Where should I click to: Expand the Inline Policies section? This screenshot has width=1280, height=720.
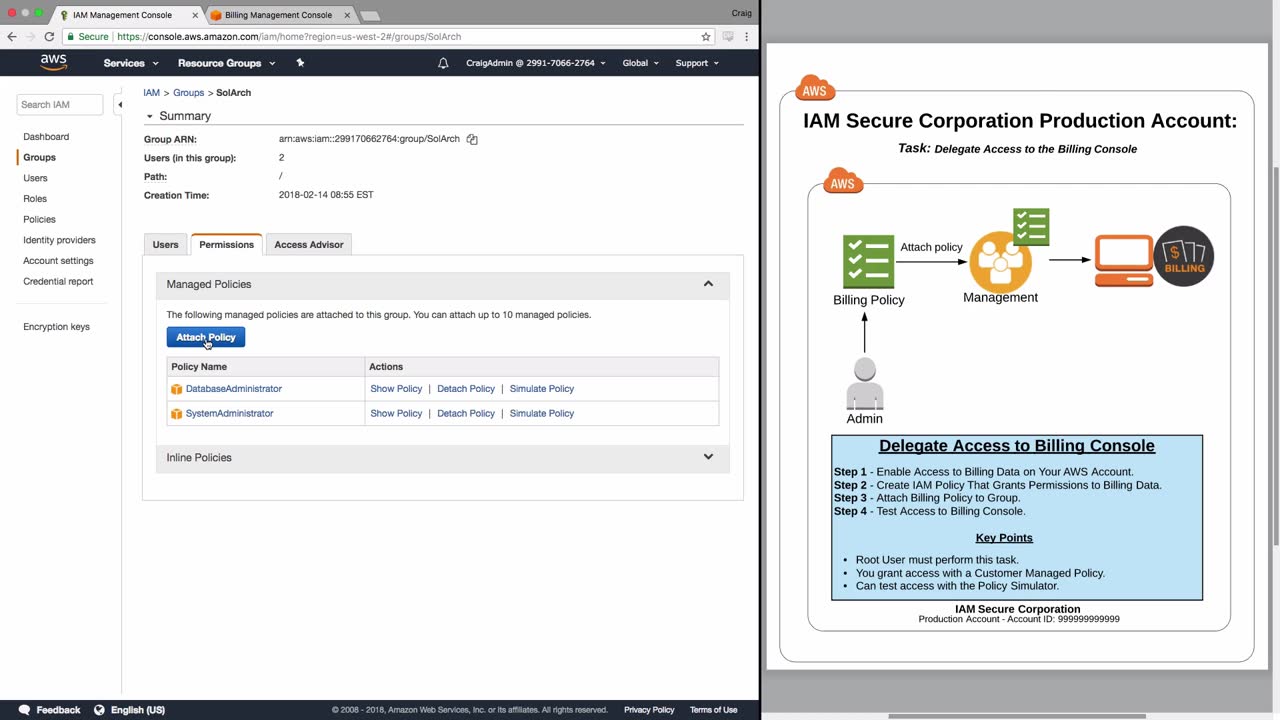point(708,457)
